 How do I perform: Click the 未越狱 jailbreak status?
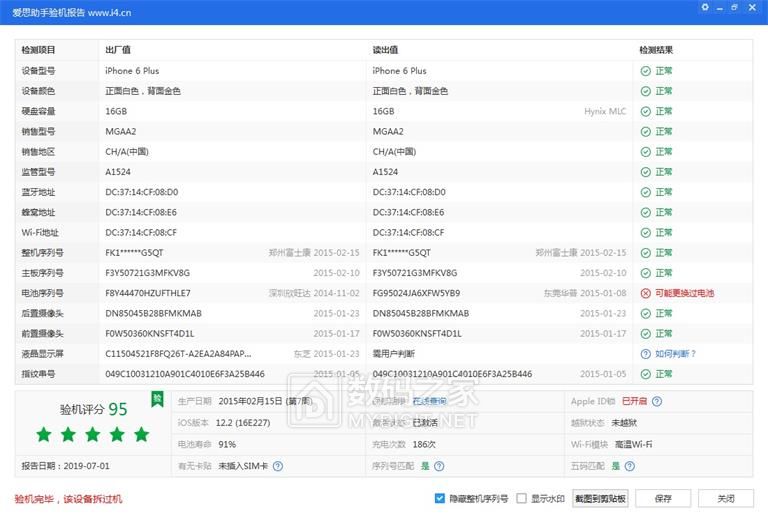click(x=624, y=423)
